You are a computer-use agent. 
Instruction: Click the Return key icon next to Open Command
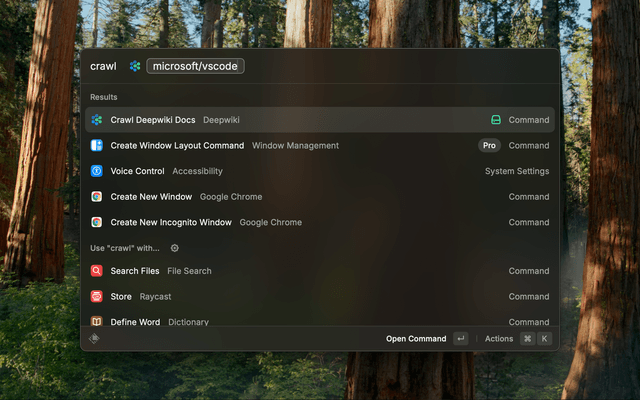(x=461, y=338)
